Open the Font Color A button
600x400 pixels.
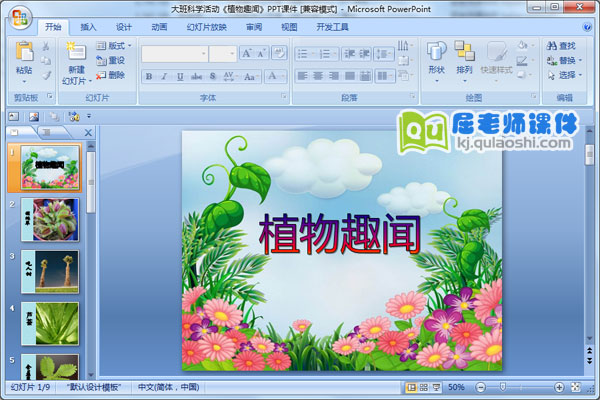[x=272, y=76]
